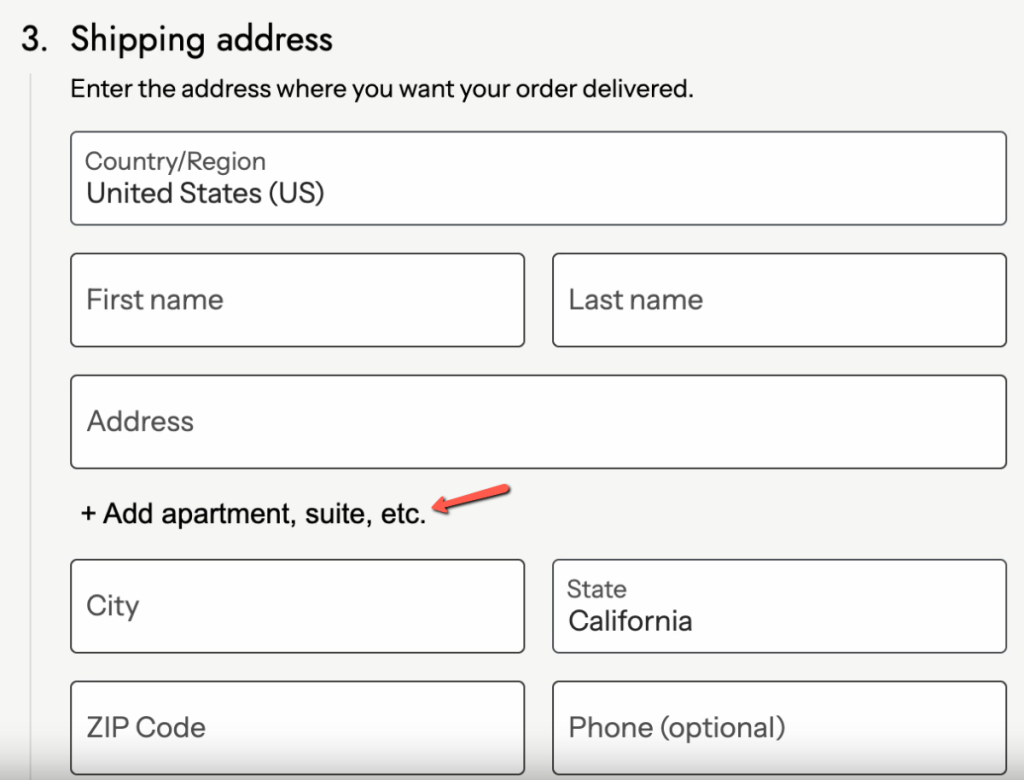
Task: Open the Country/Region selector
Action: pos(538,178)
